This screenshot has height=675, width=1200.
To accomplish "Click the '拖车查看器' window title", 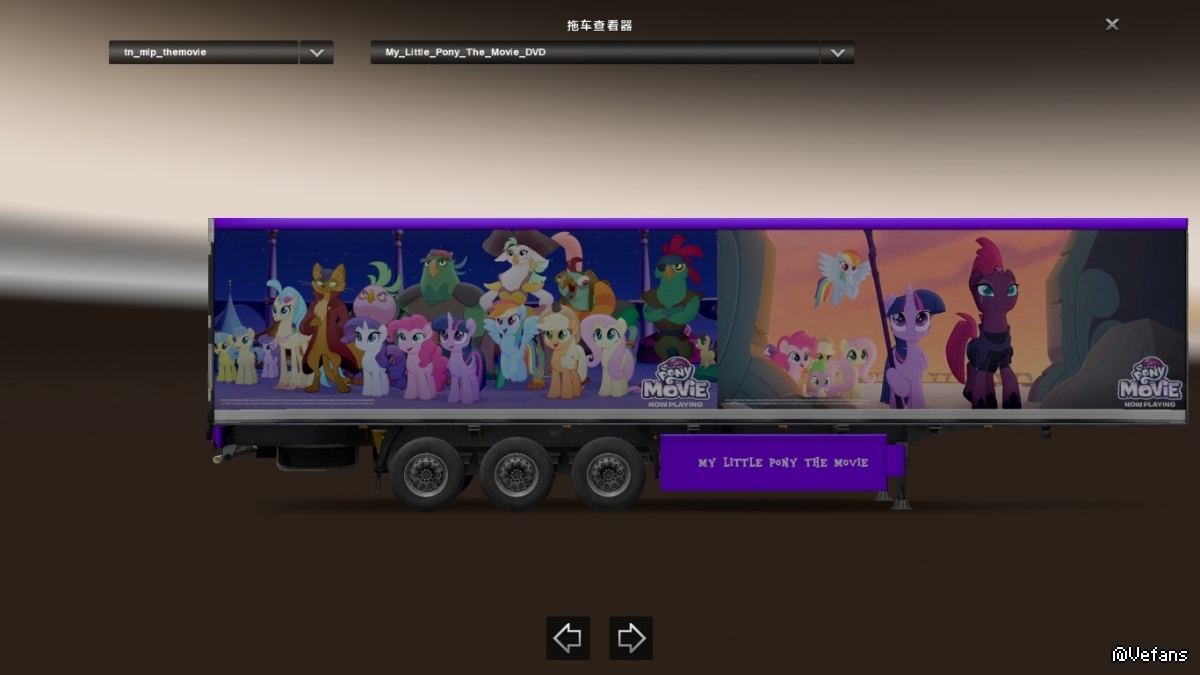I will (600, 25).
